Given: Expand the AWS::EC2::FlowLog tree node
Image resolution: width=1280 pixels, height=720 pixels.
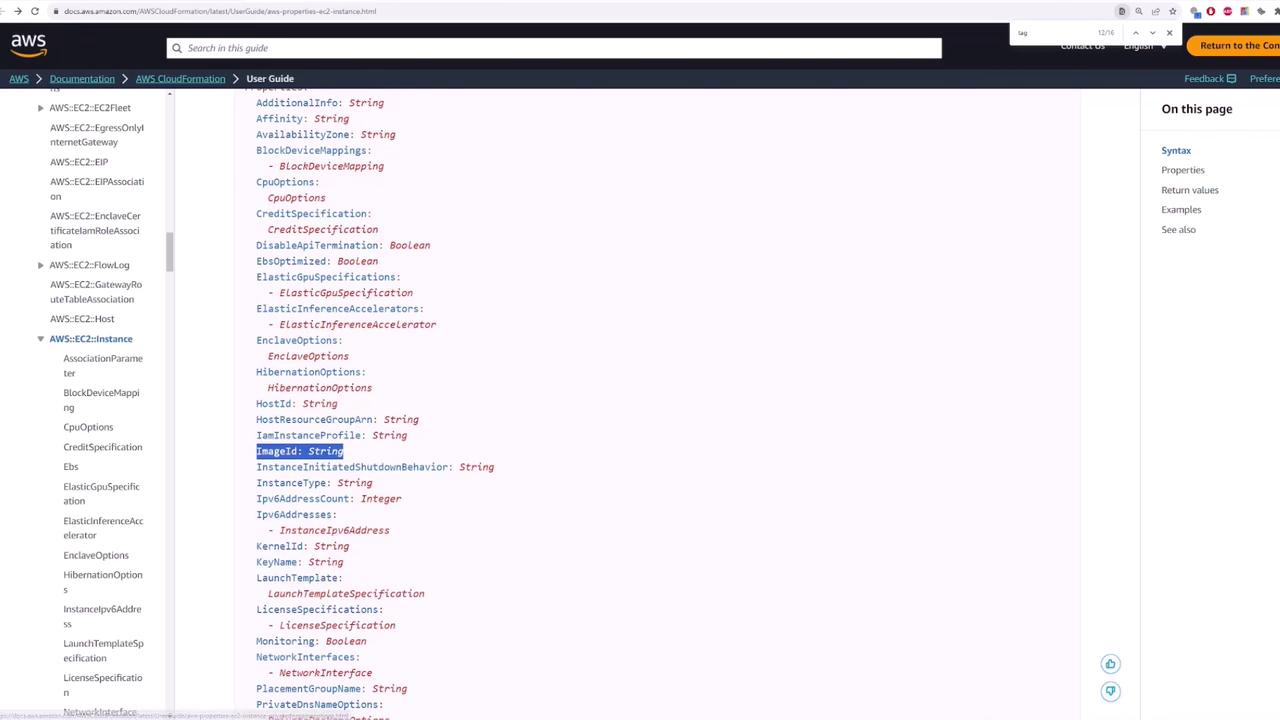Looking at the screenshot, I should pyautogui.click(x=40, y=265).
